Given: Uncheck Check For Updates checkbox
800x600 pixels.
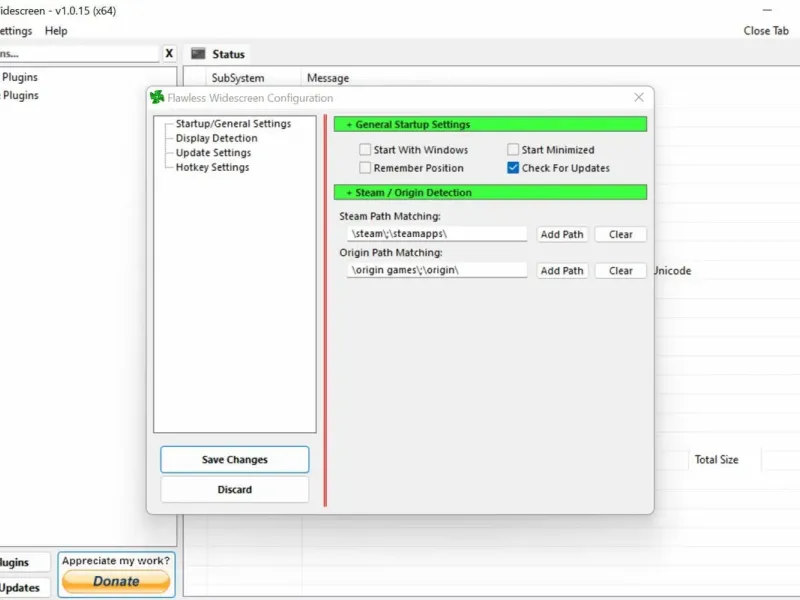Looking at the screenshot, I should click(513, 168).
